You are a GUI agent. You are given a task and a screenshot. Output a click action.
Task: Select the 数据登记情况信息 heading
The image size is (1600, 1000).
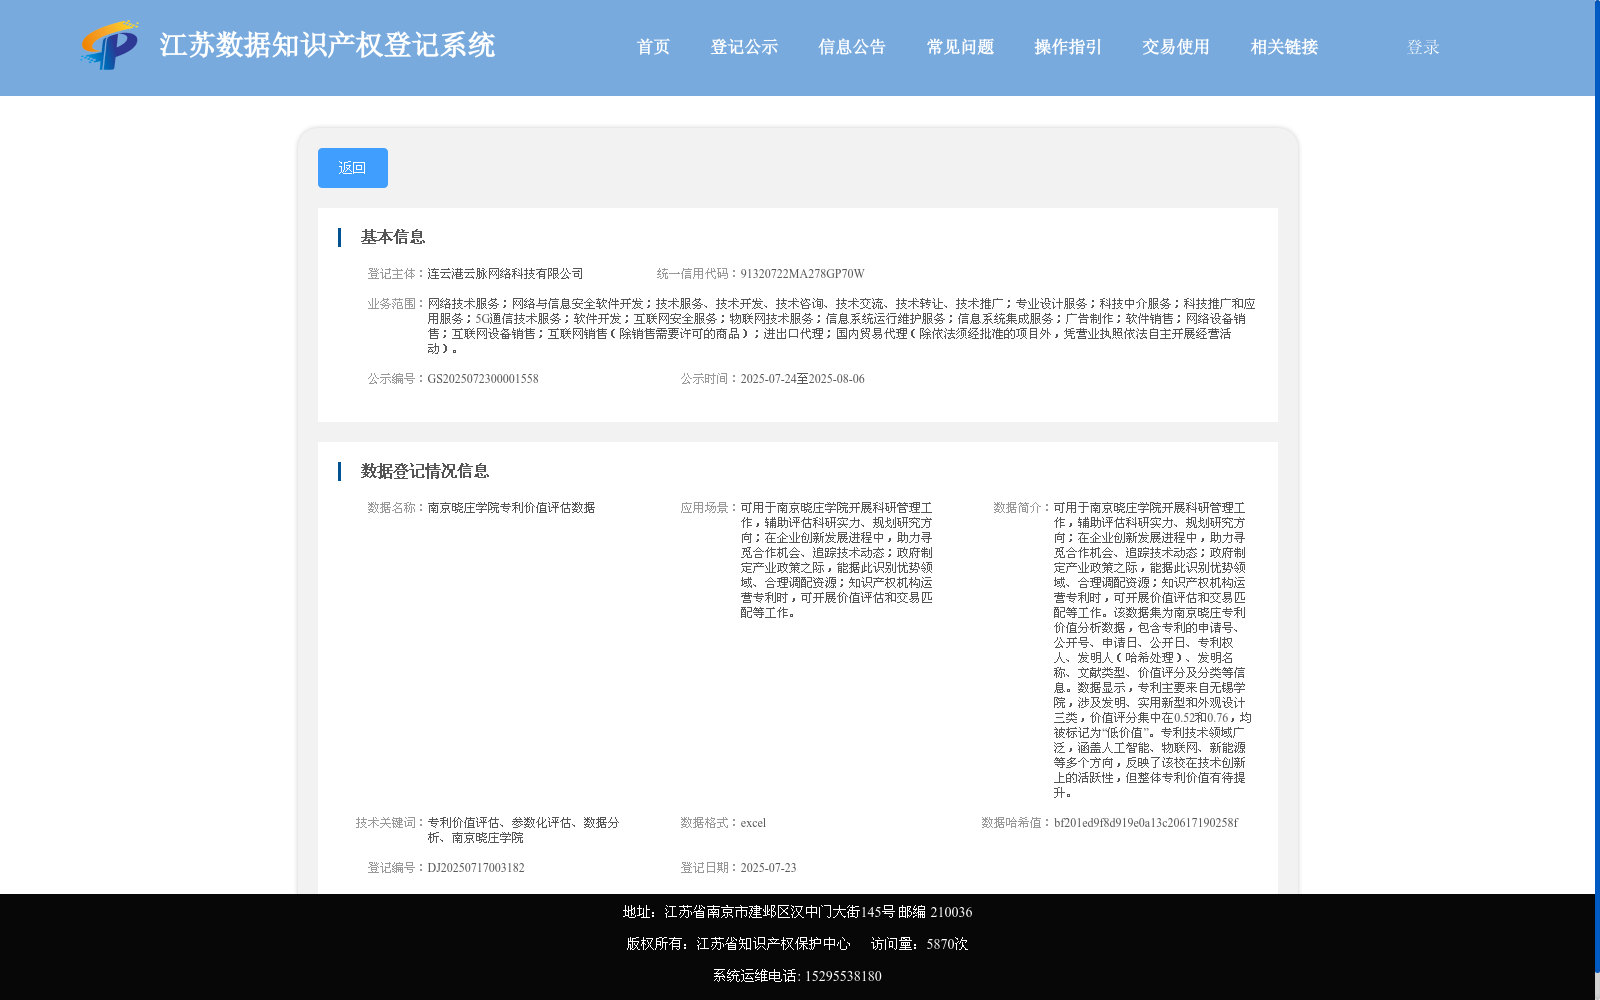[425, 471]
